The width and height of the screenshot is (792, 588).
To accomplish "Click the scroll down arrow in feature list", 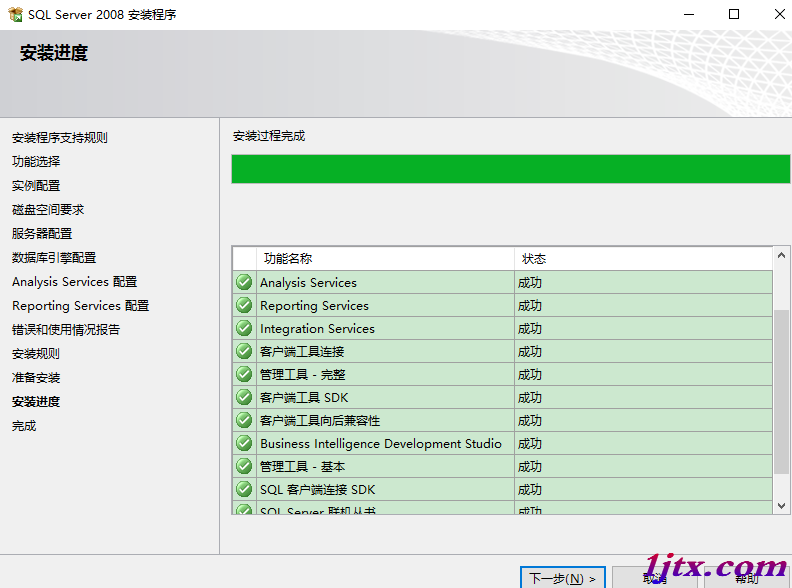I will [x=781, y=506].
